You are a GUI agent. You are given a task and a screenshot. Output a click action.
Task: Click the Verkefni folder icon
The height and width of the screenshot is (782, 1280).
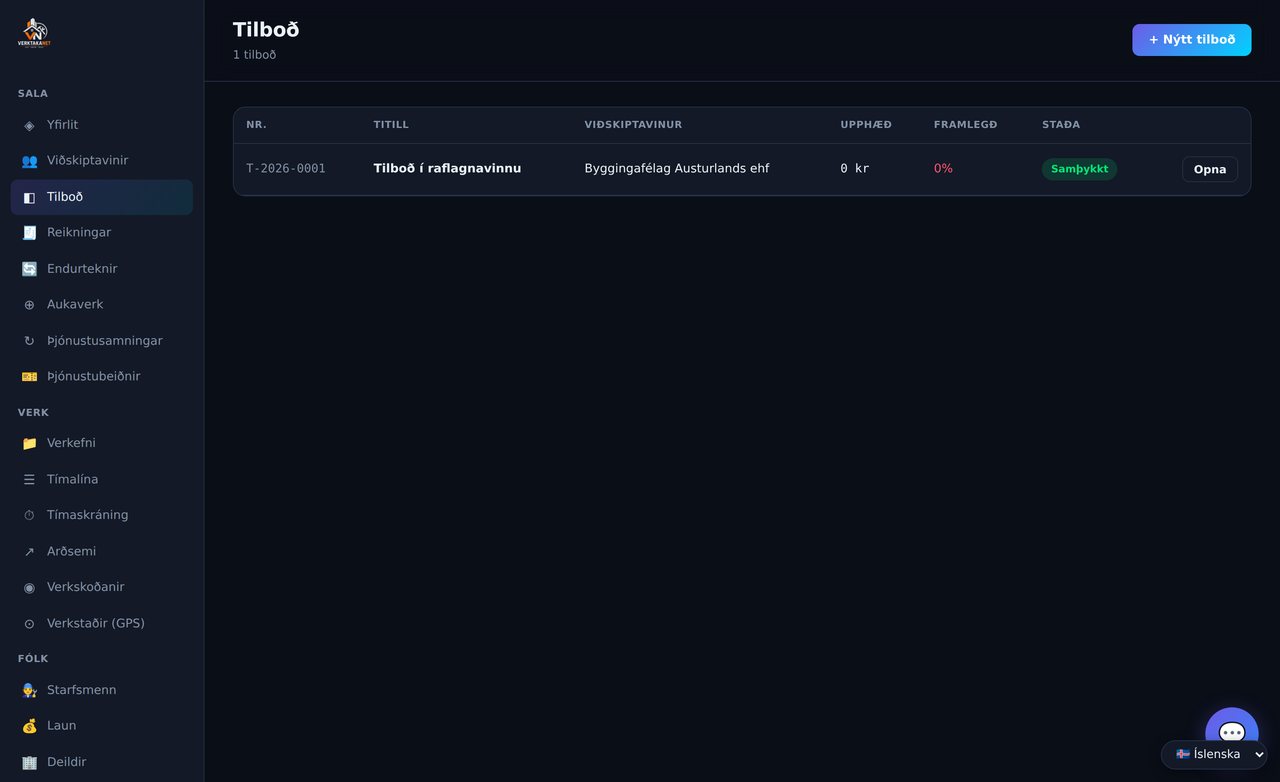29,443
